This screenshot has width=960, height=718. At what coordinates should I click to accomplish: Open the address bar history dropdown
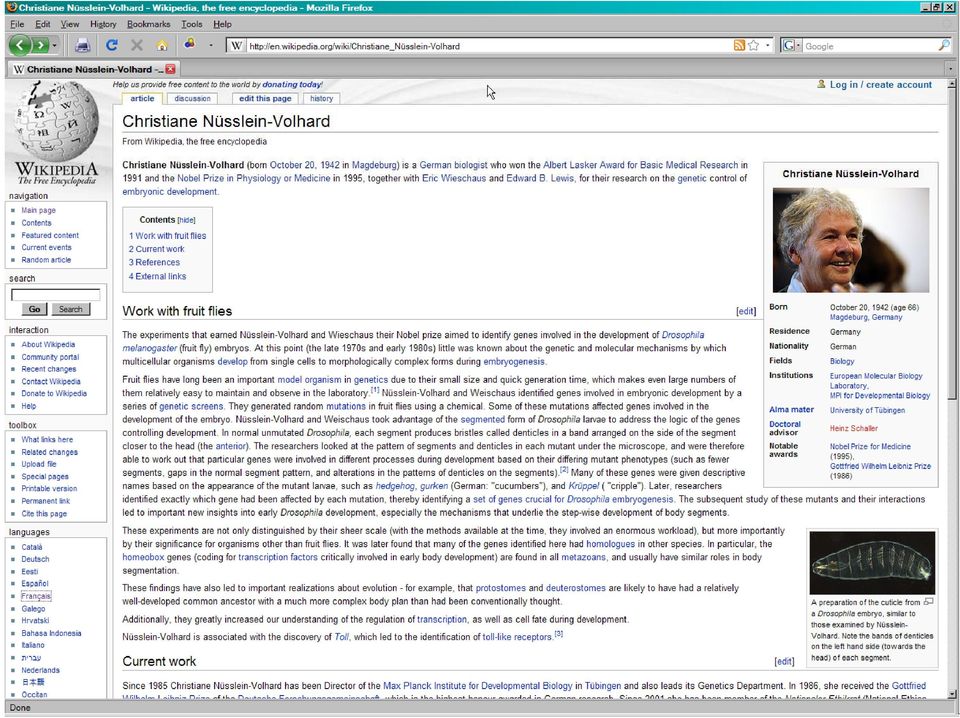[767, 46]
